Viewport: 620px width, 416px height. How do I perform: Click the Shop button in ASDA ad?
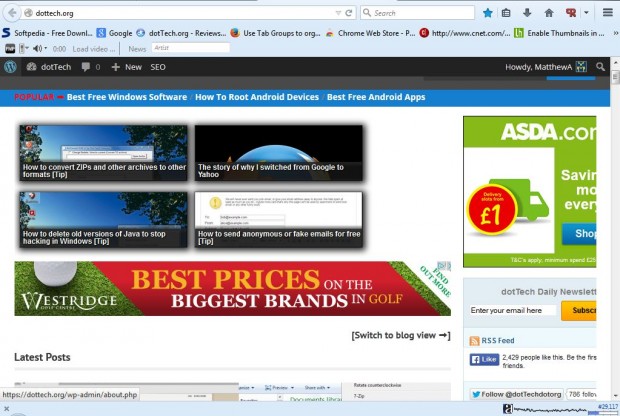(x=579, y=234)
